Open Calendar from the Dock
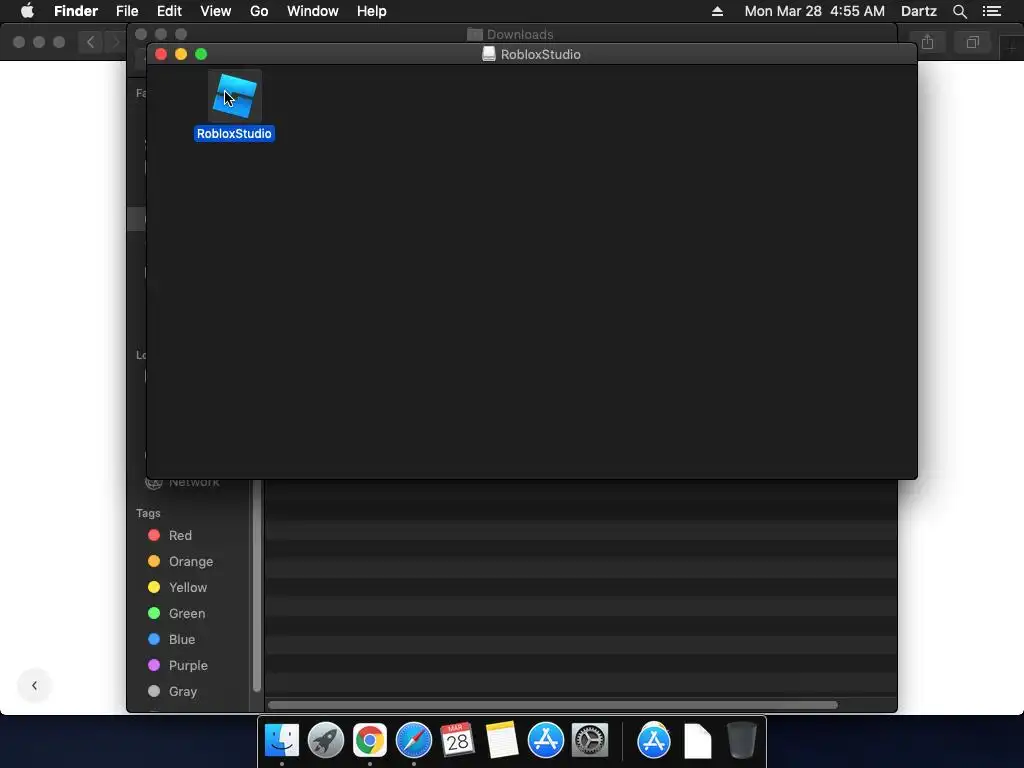The width and height of the screenshot is (1024, 768). click(457, 740)
